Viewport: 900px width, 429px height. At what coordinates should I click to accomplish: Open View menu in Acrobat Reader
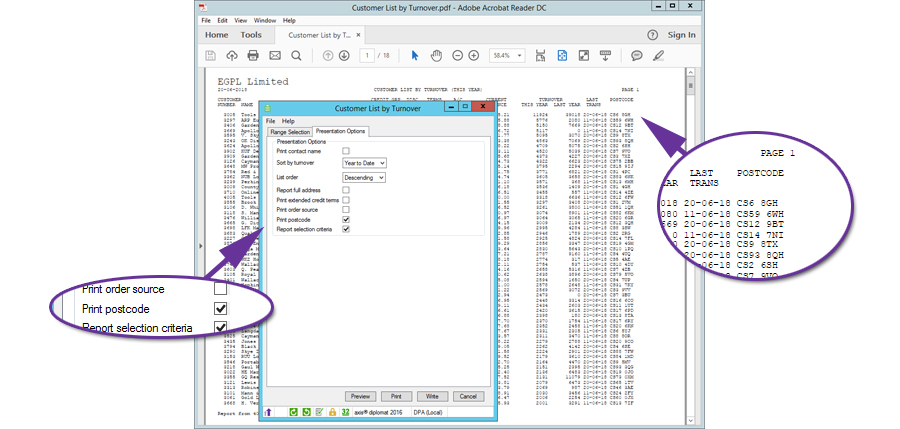pyautogui.click(x=240, y=20)
